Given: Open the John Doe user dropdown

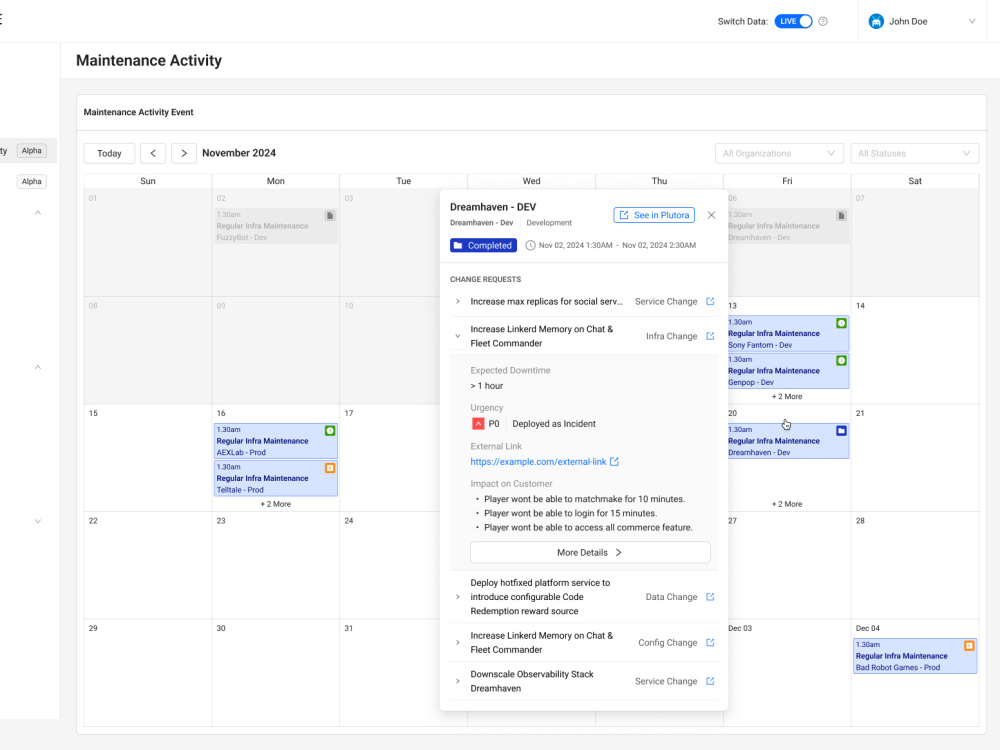Looking at the screenshot, I should click(972, 21).
